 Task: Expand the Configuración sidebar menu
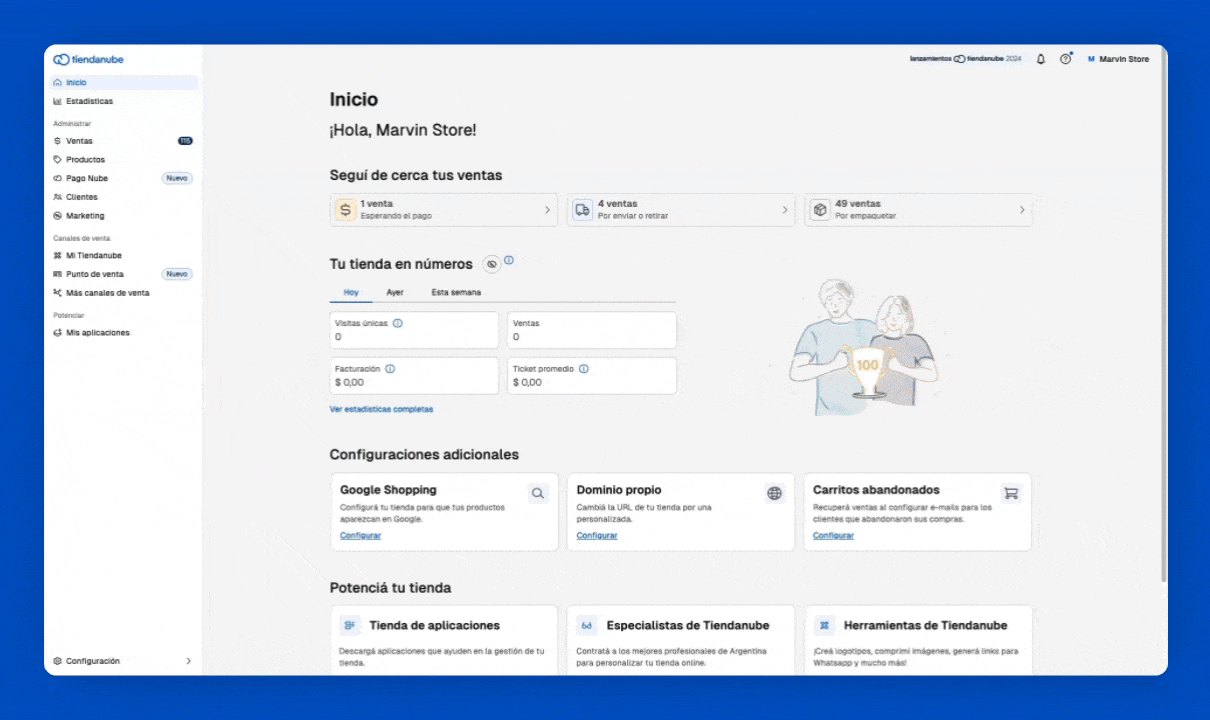122,661
